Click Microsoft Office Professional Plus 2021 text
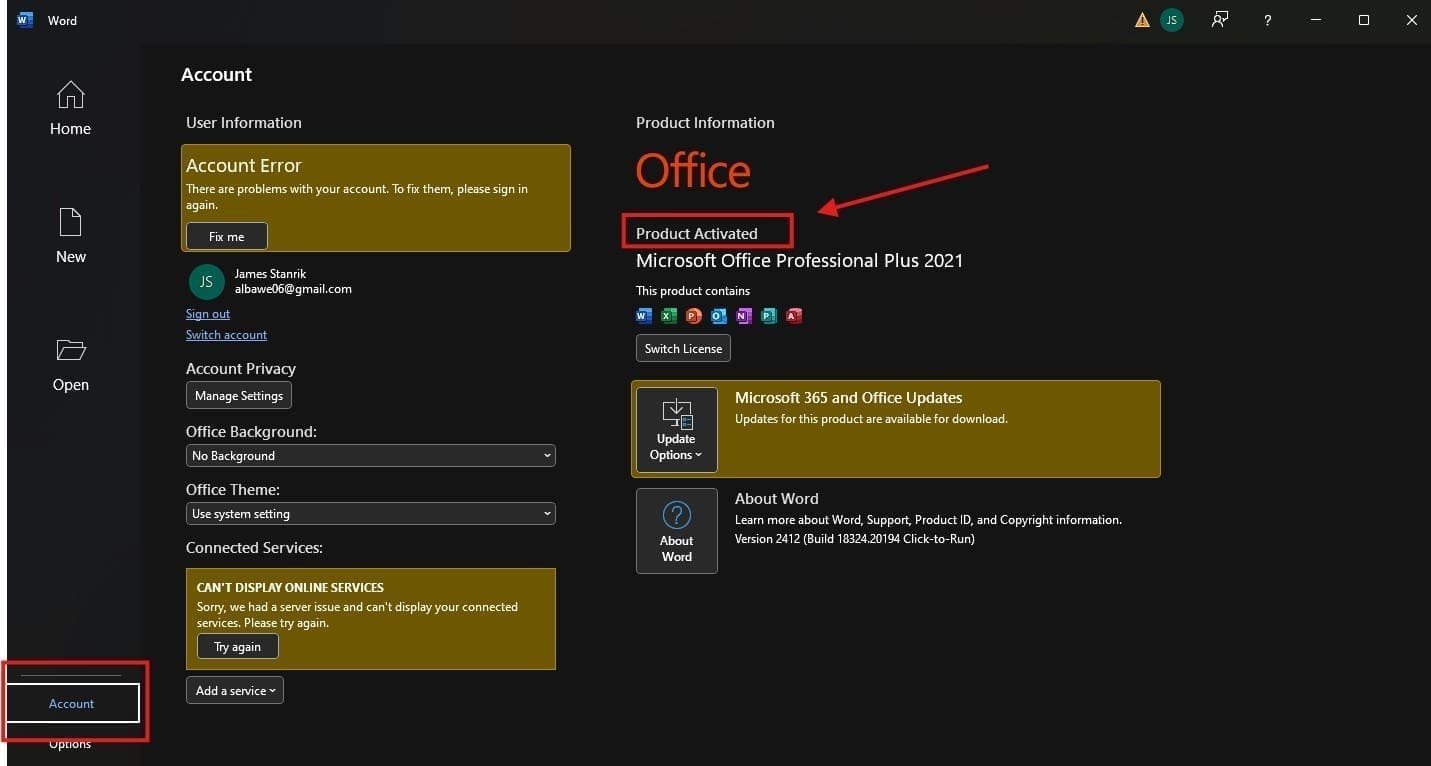Viewport: 1431px width, 766px height. click(x=800, y=261)
